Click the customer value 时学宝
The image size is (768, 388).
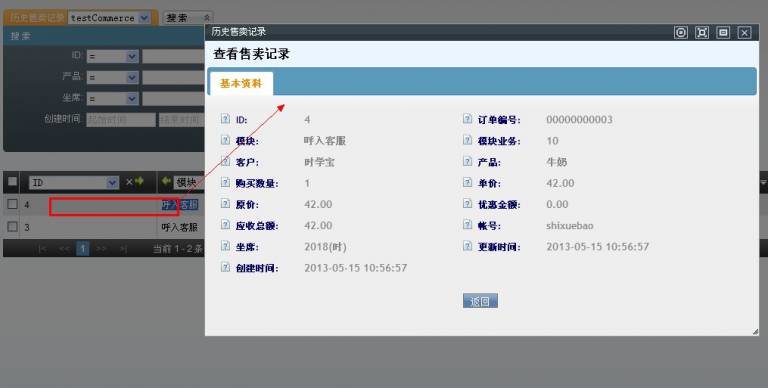319,162
